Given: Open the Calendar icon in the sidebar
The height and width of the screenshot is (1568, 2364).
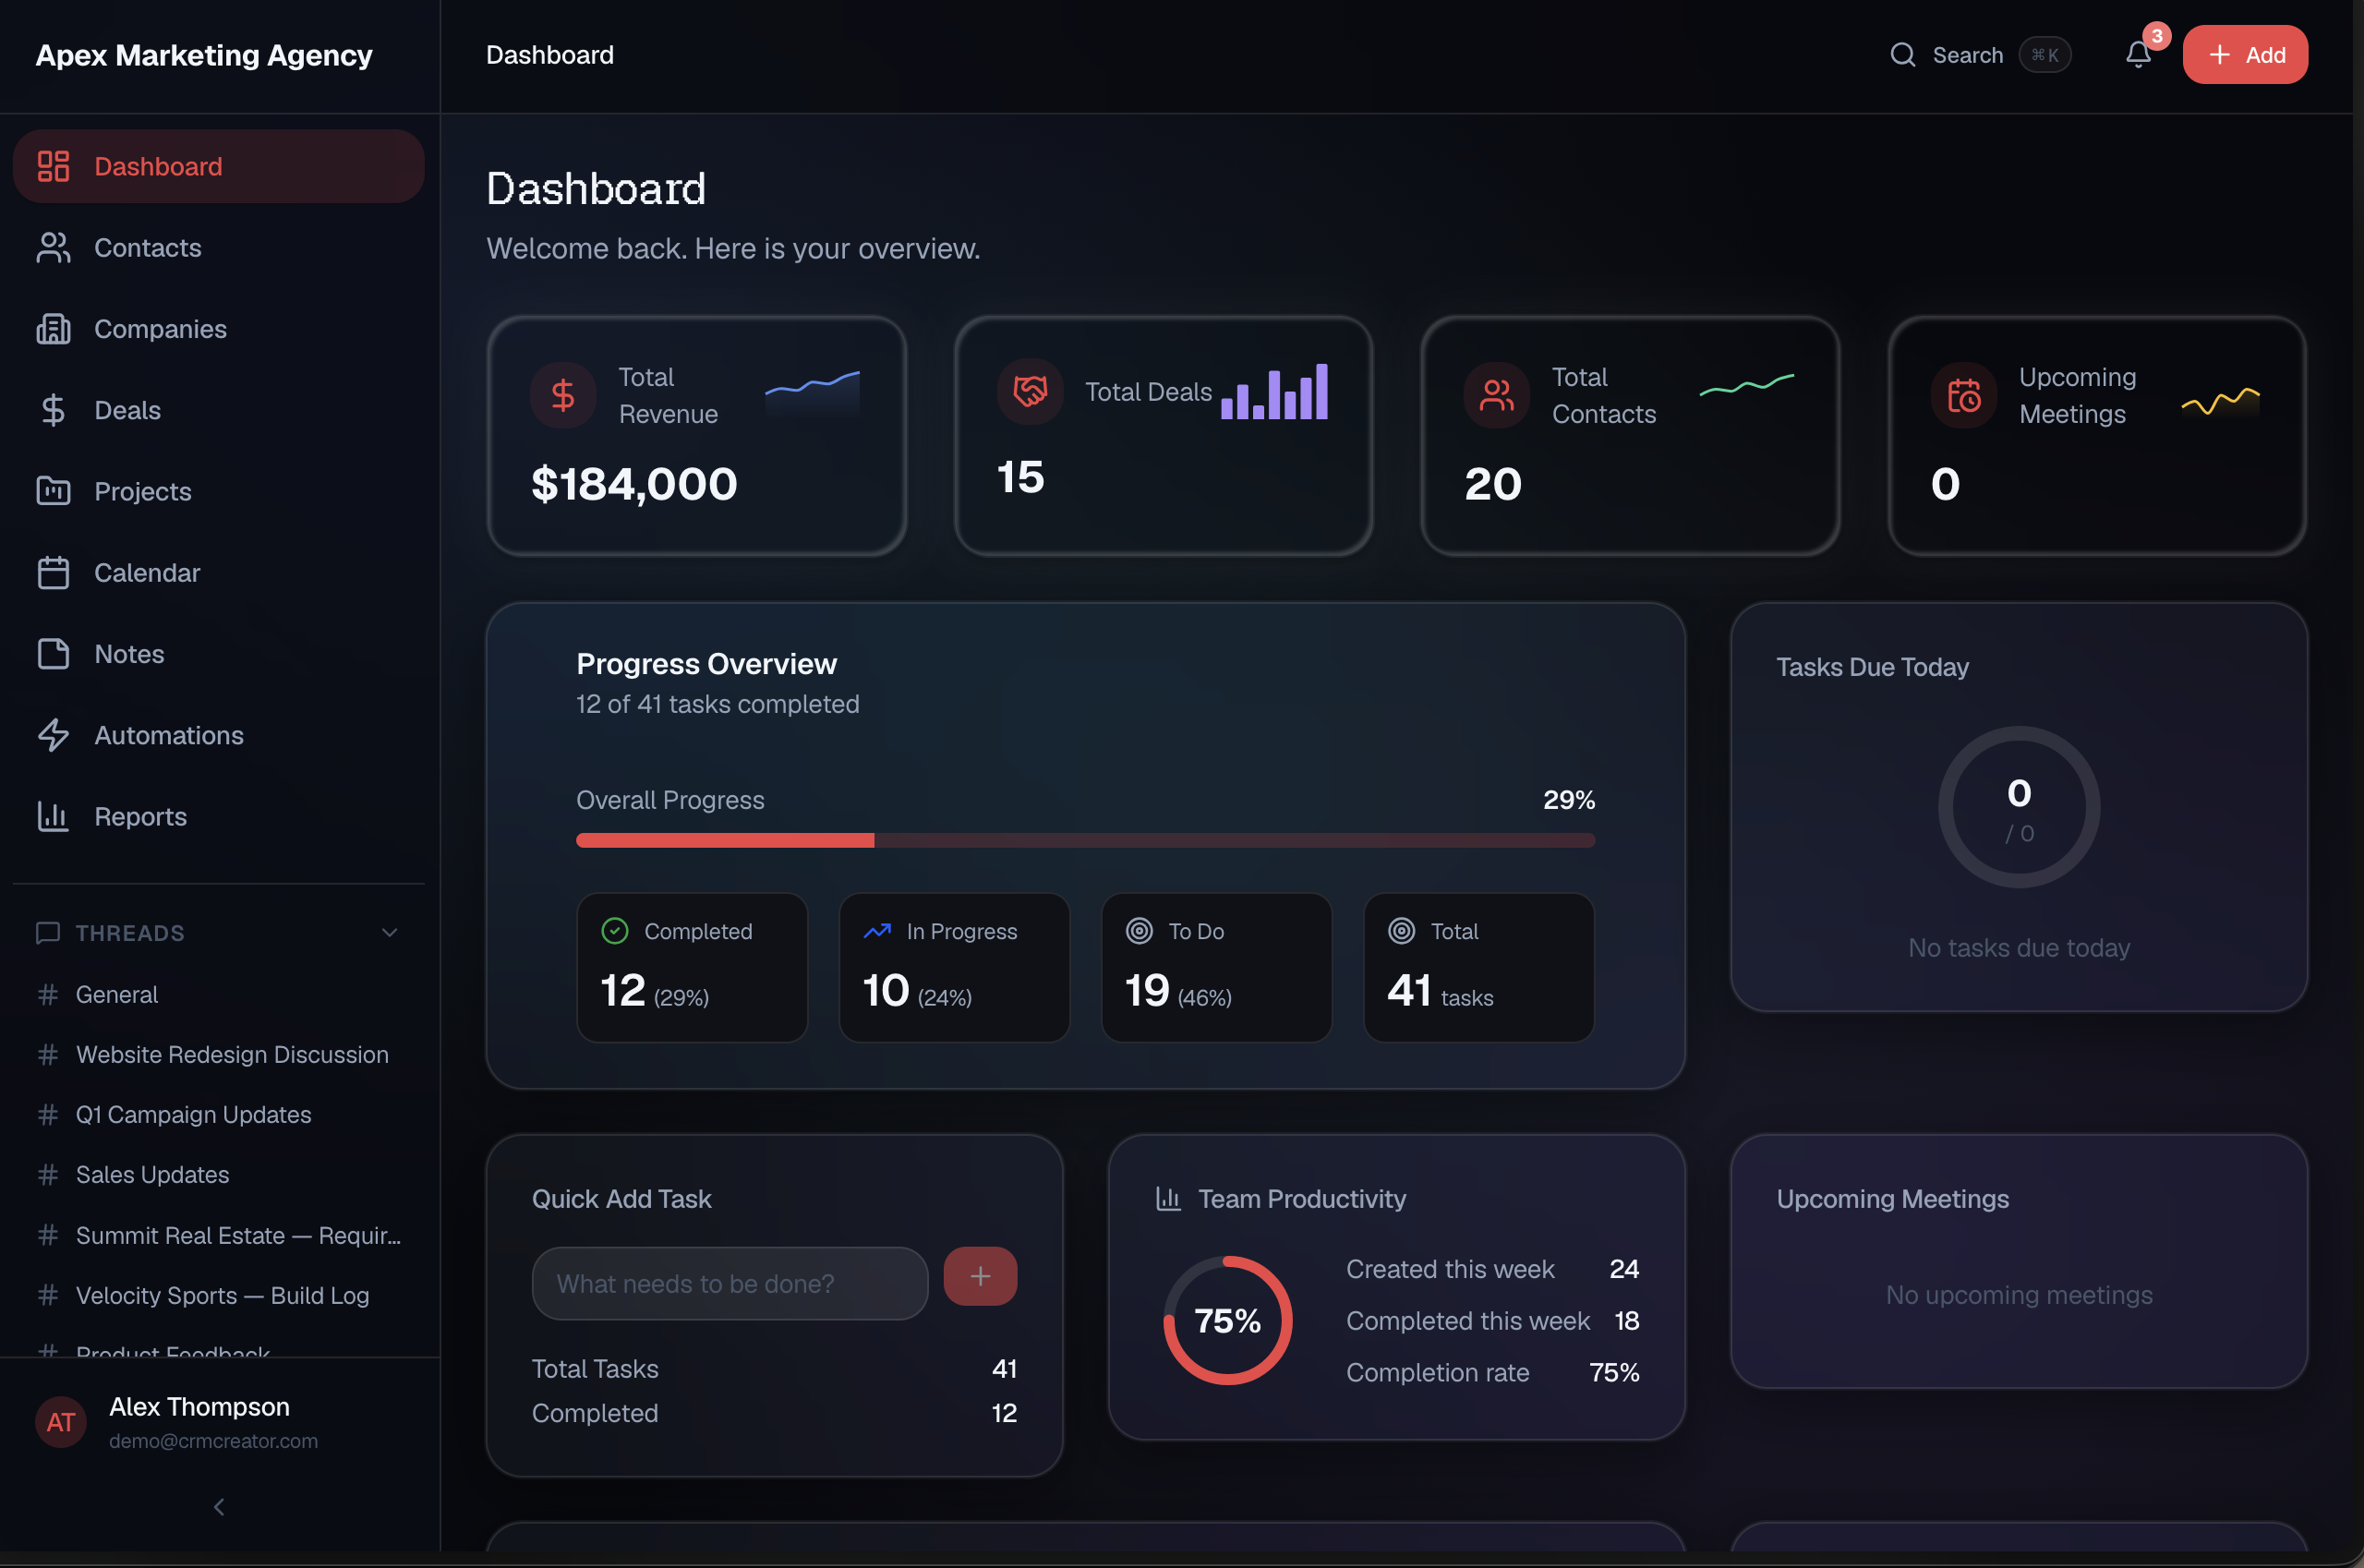Looking at the screenshot, I should click(54, 572).
